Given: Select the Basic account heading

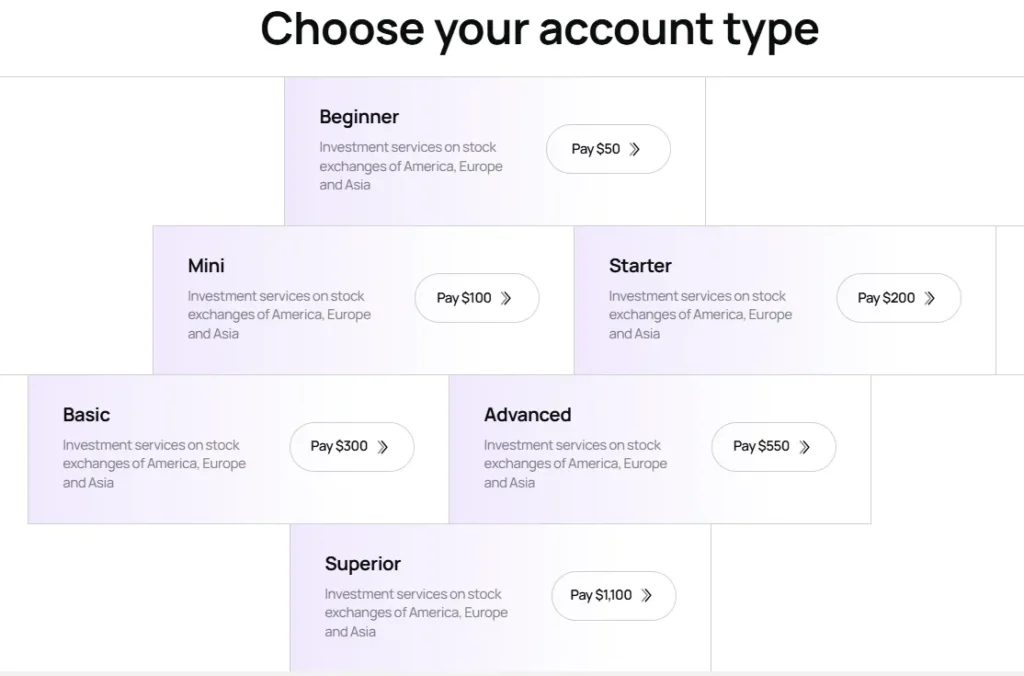Looking at the screenshot, I should [86, 415].
